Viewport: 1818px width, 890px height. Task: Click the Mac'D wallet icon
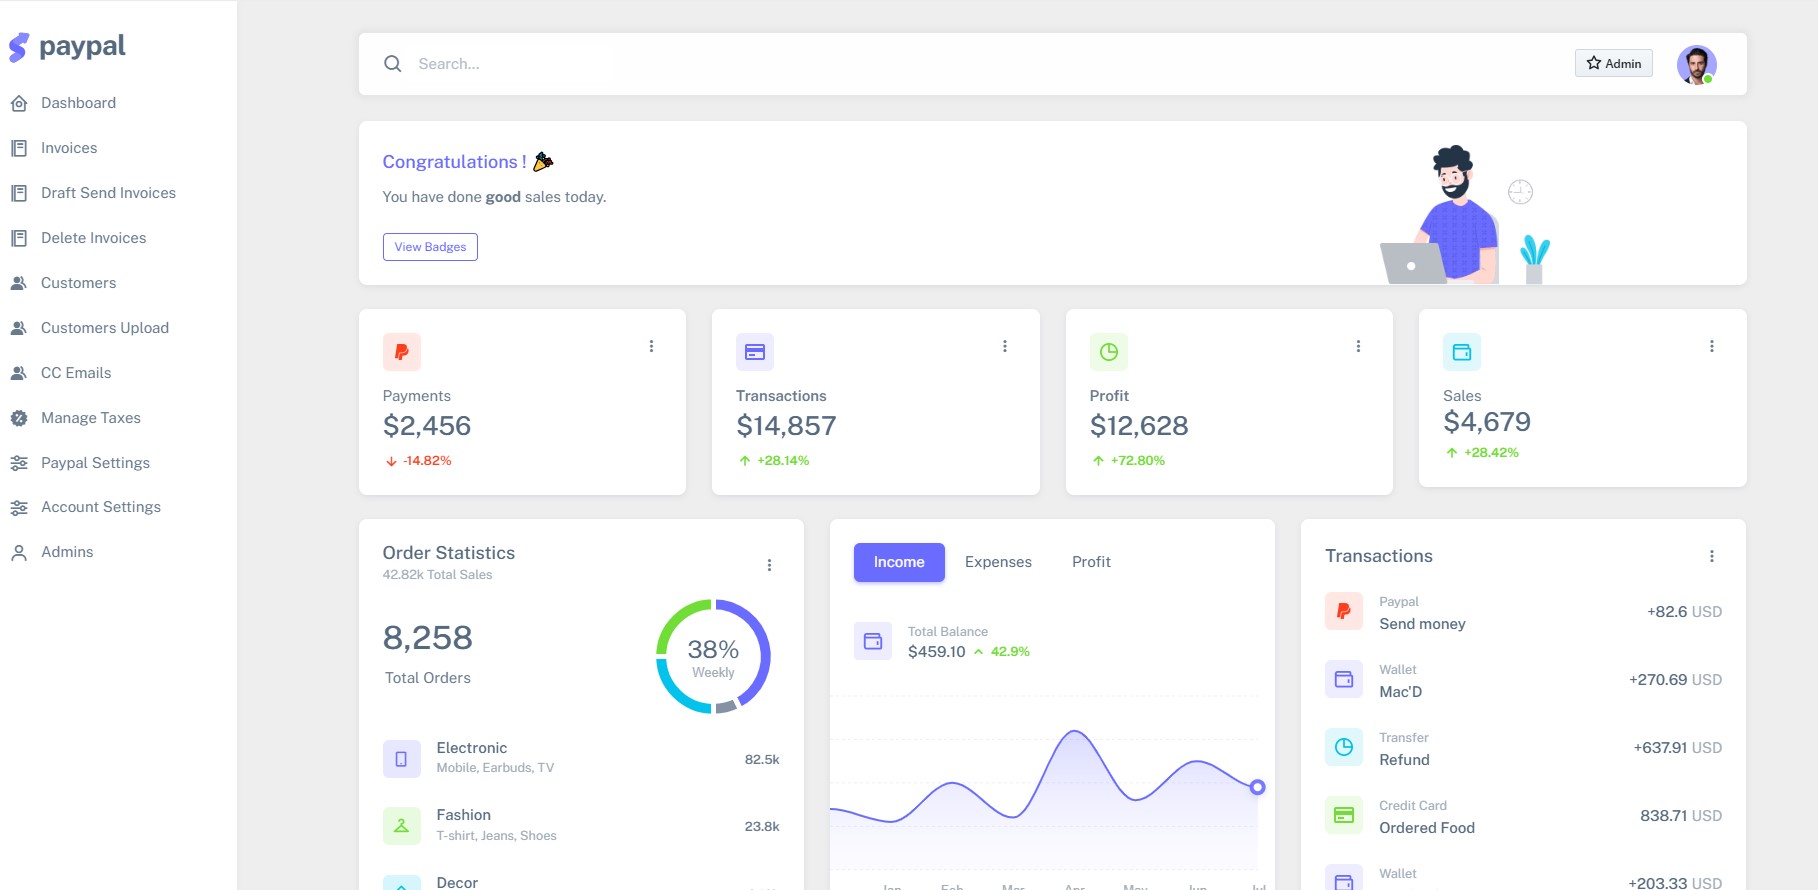coord(1344,679)
